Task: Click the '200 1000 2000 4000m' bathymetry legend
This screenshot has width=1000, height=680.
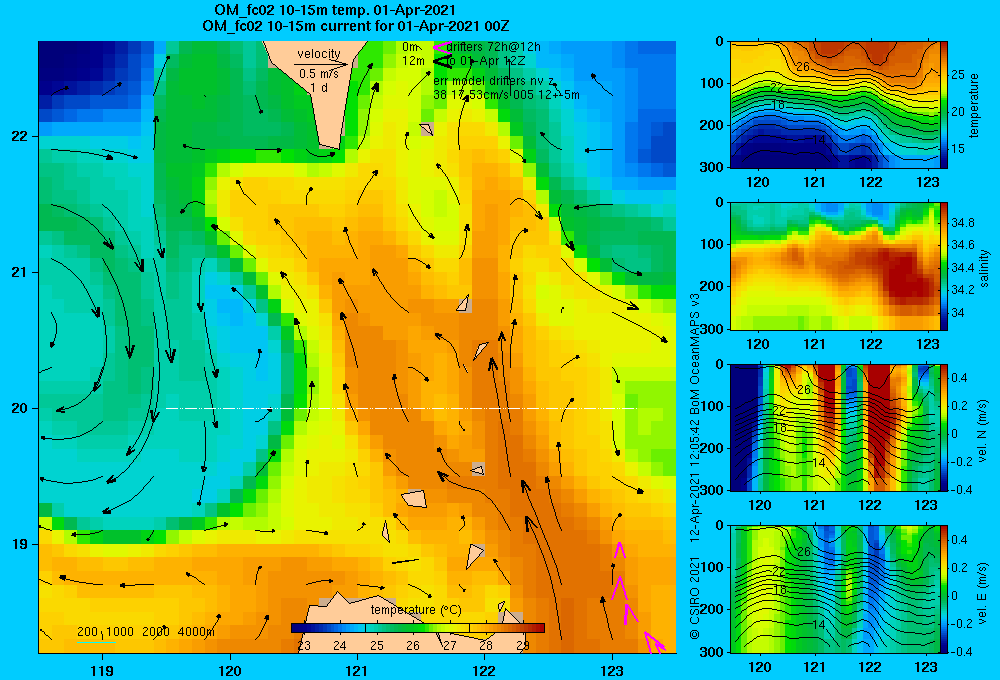Action: coord(146,632)
